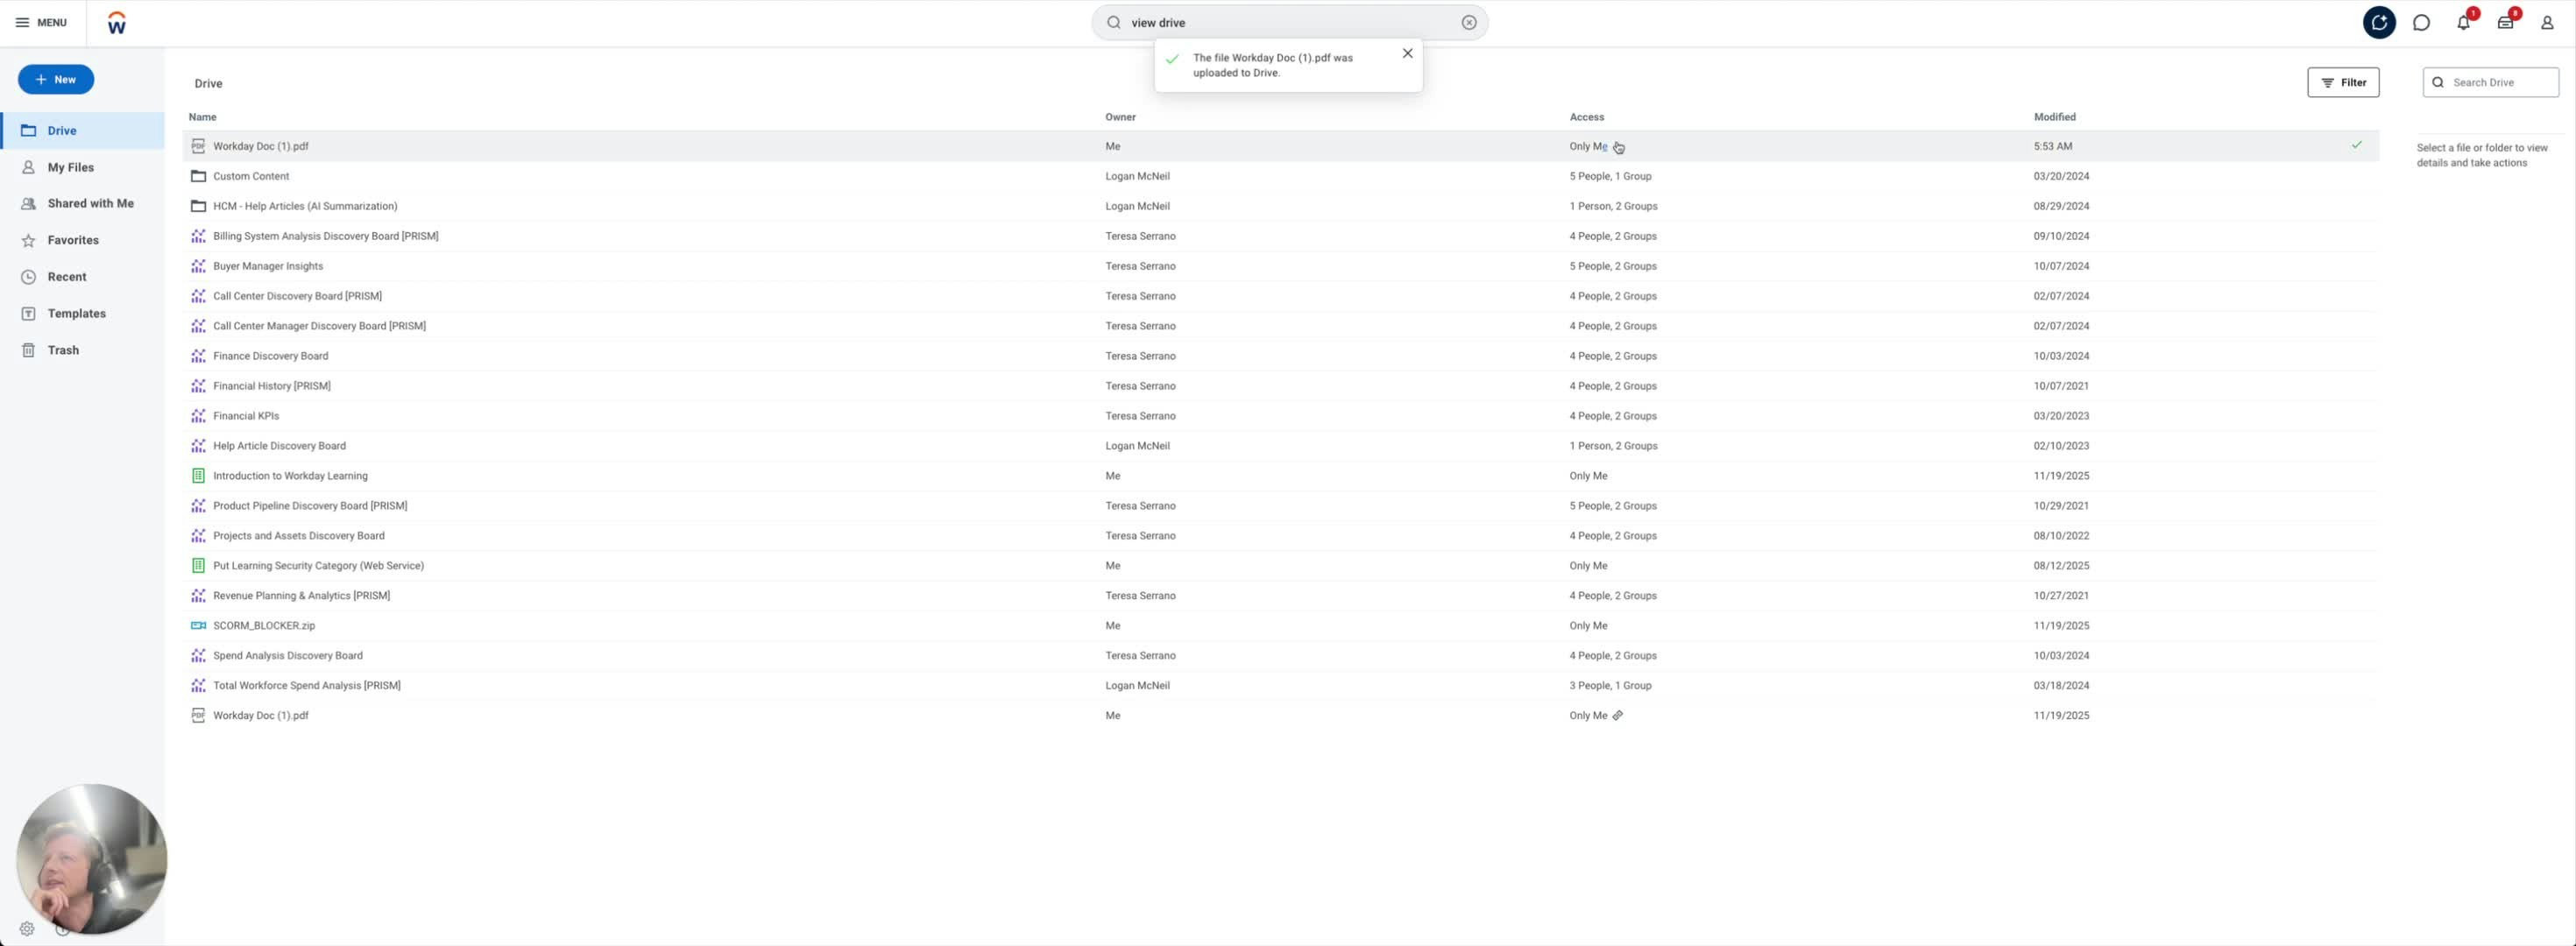Open Workday notifications bell
This screenshot has width=2576, height=946.
(2463, 22)
